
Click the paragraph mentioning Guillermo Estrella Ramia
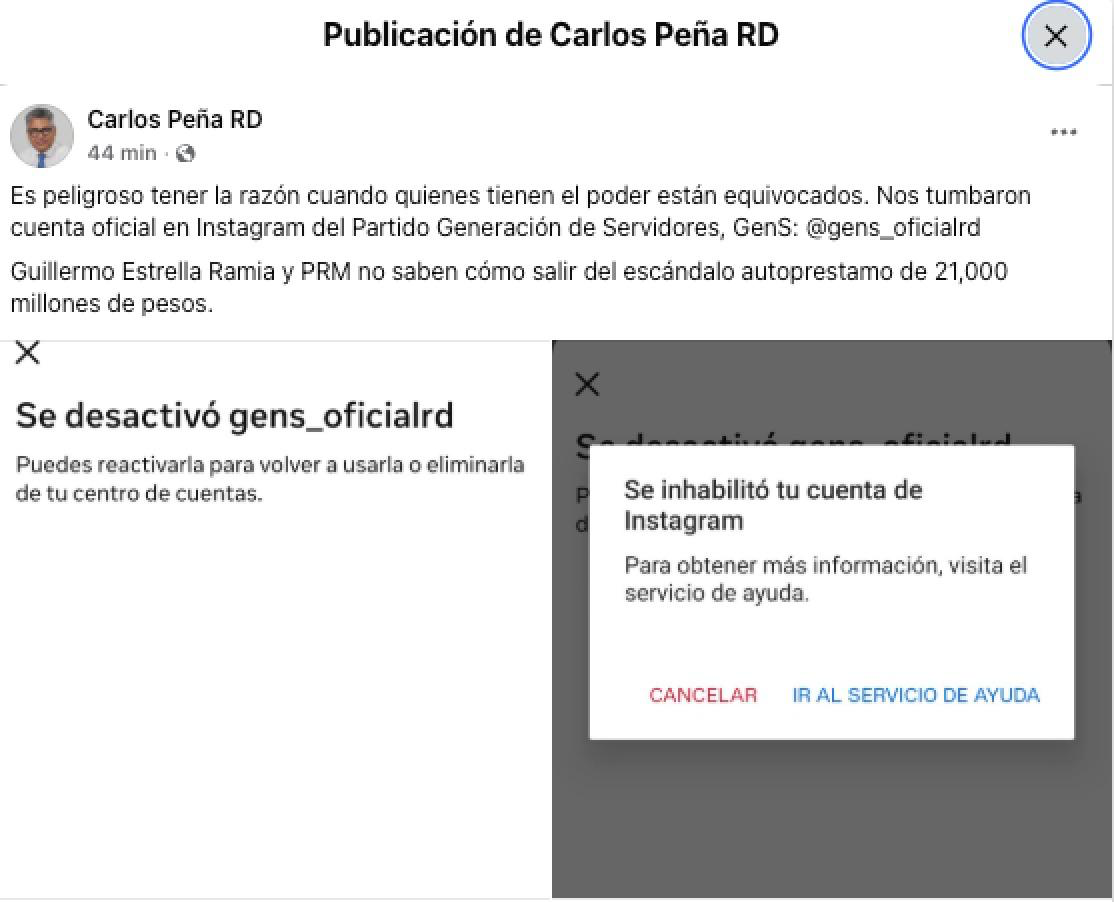[508, 287]
